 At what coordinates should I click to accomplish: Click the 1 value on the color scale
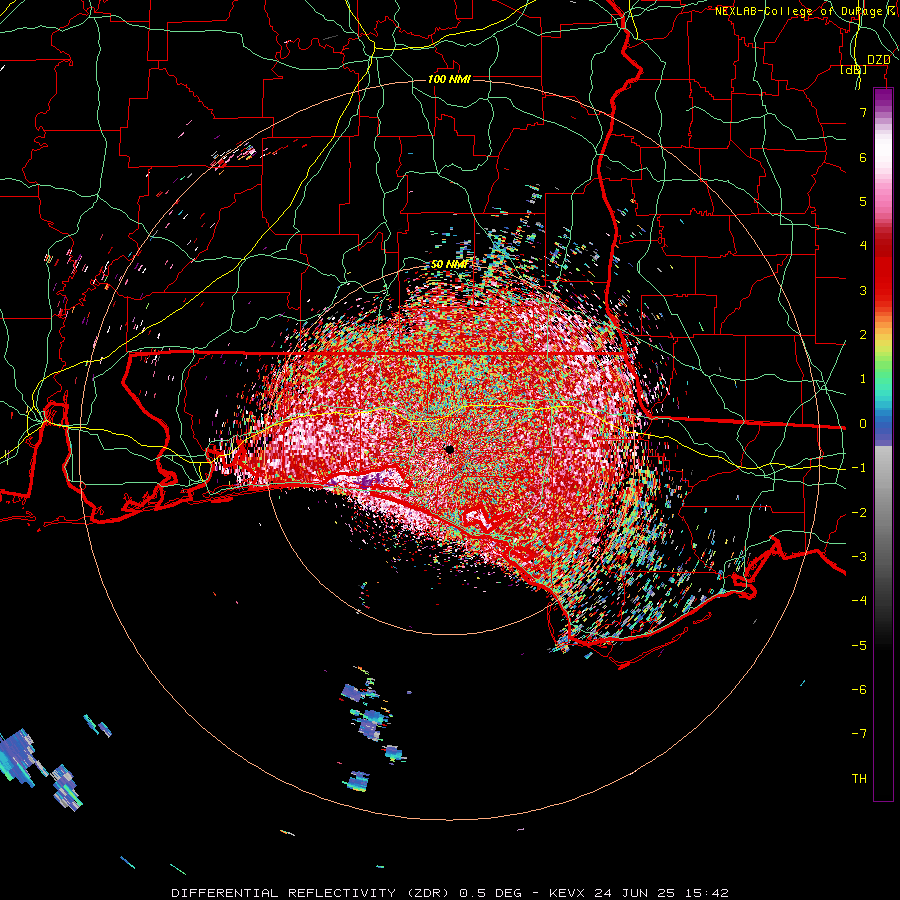pos(863,379)
